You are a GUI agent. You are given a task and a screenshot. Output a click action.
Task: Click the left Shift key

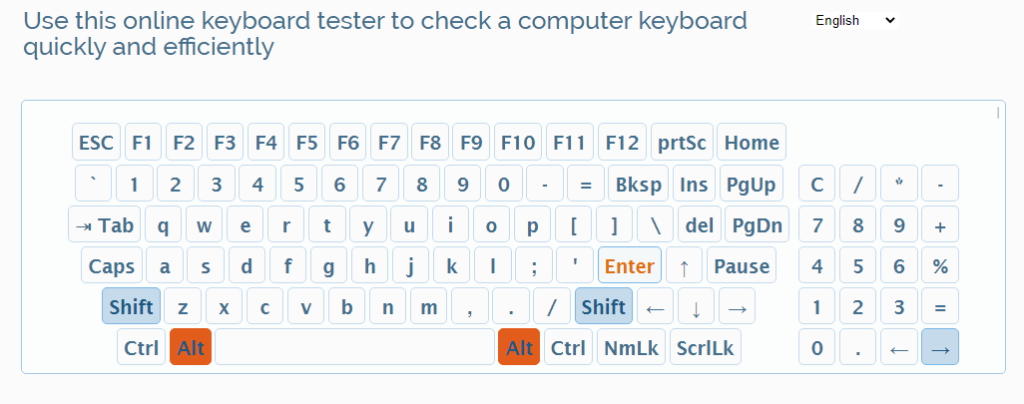coord(131,307)
